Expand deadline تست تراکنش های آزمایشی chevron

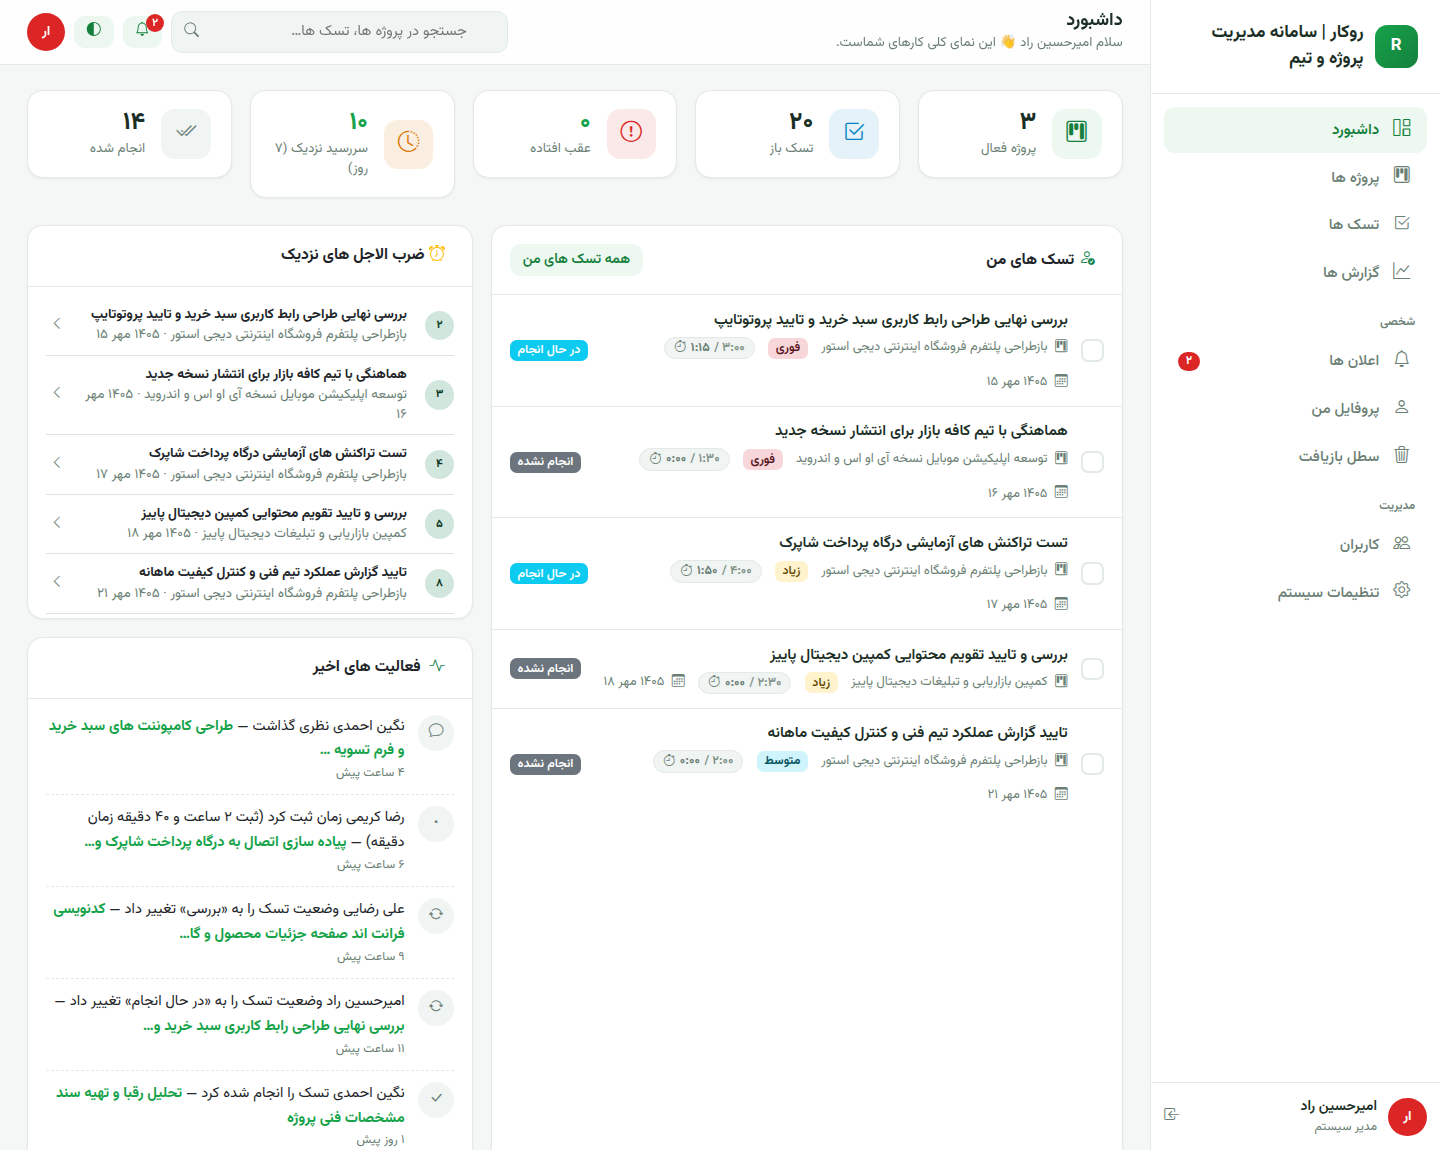[57, 463]
